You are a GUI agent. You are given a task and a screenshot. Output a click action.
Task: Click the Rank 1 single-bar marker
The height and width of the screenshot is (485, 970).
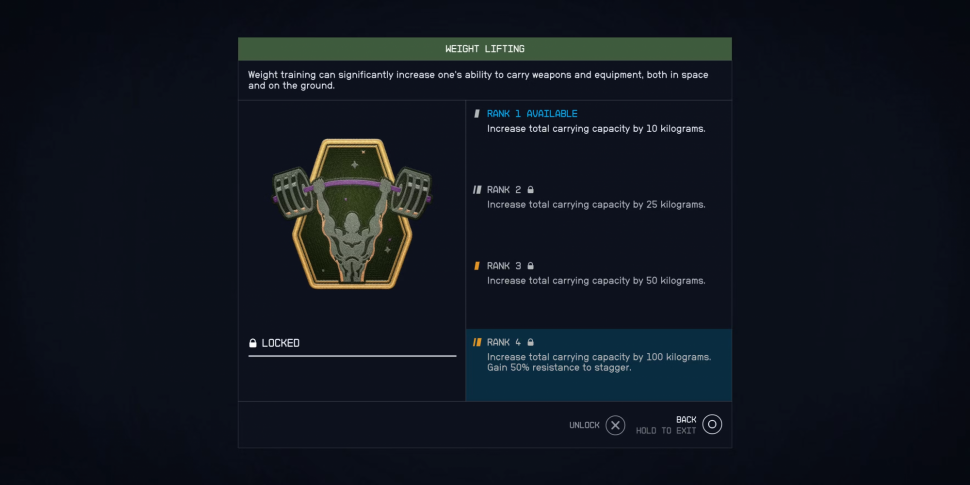click(x=476, y=114)
